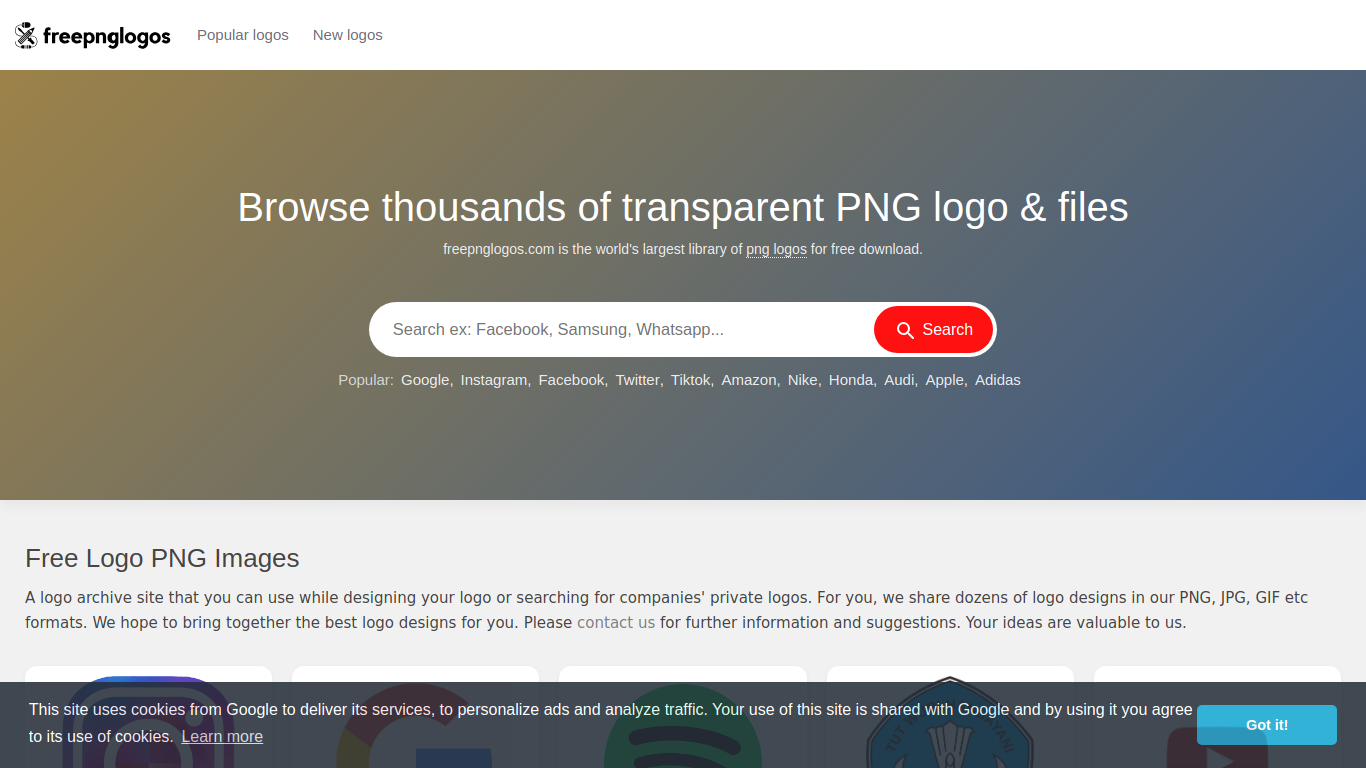The width and height of the screenshot is (1366, 768).
Task: Open the Google logo thumbnail card
Action: point(415,717)
